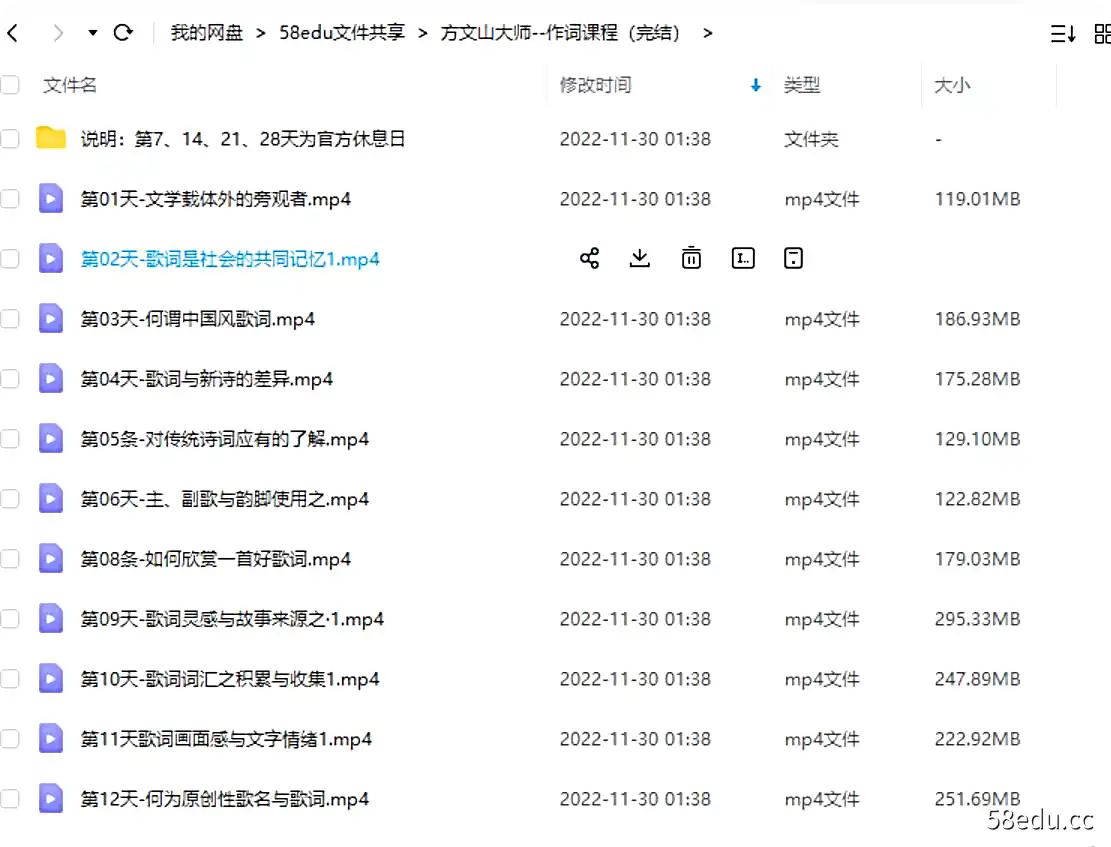Image resolution: width=1111 pixels, height=847 pixels.
Task: Click video icon for 第06天 file
Action: [x=50, y=499]
